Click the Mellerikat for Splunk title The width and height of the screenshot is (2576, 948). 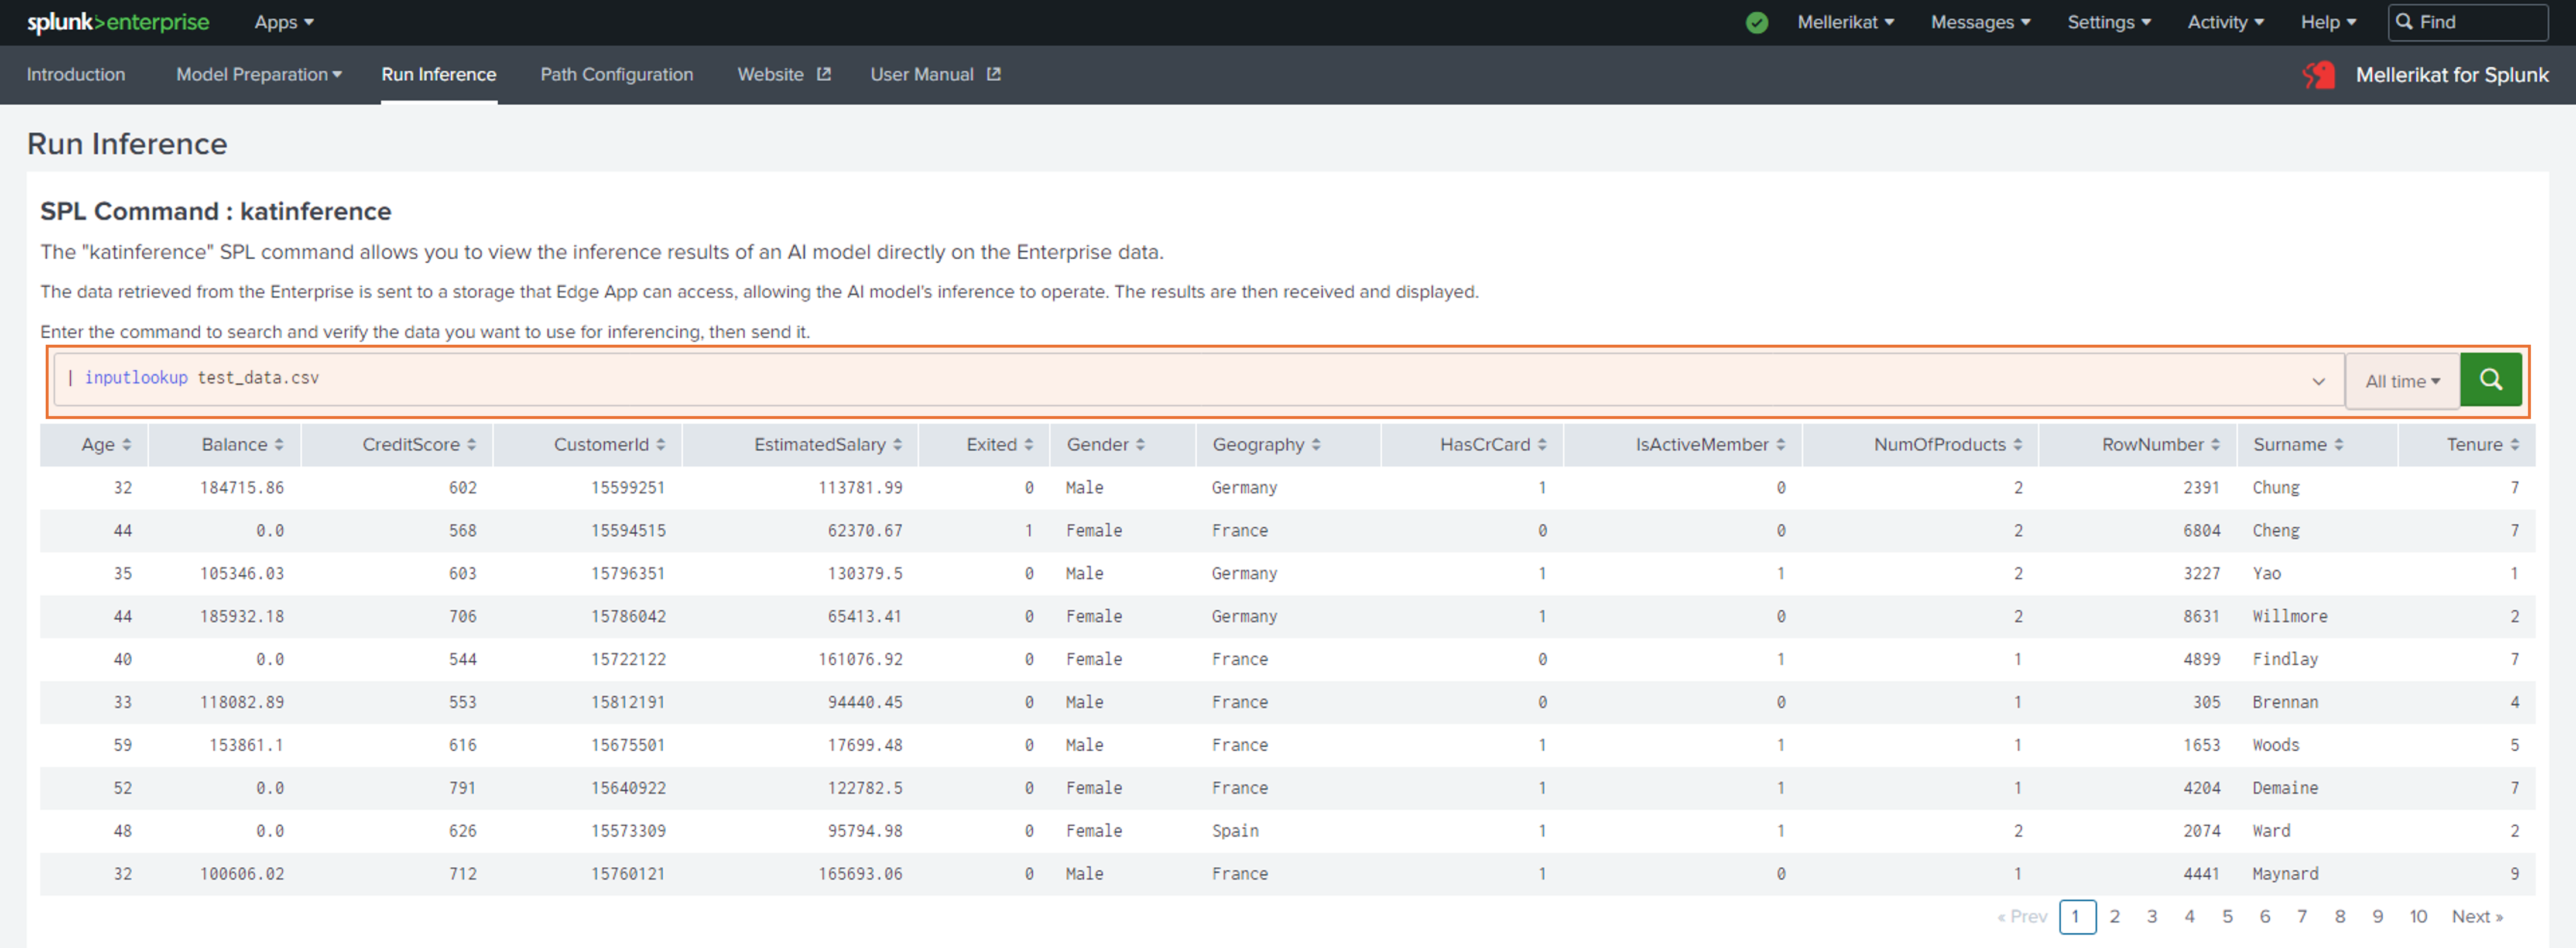pyautogui.click(x=2451, y=75)
